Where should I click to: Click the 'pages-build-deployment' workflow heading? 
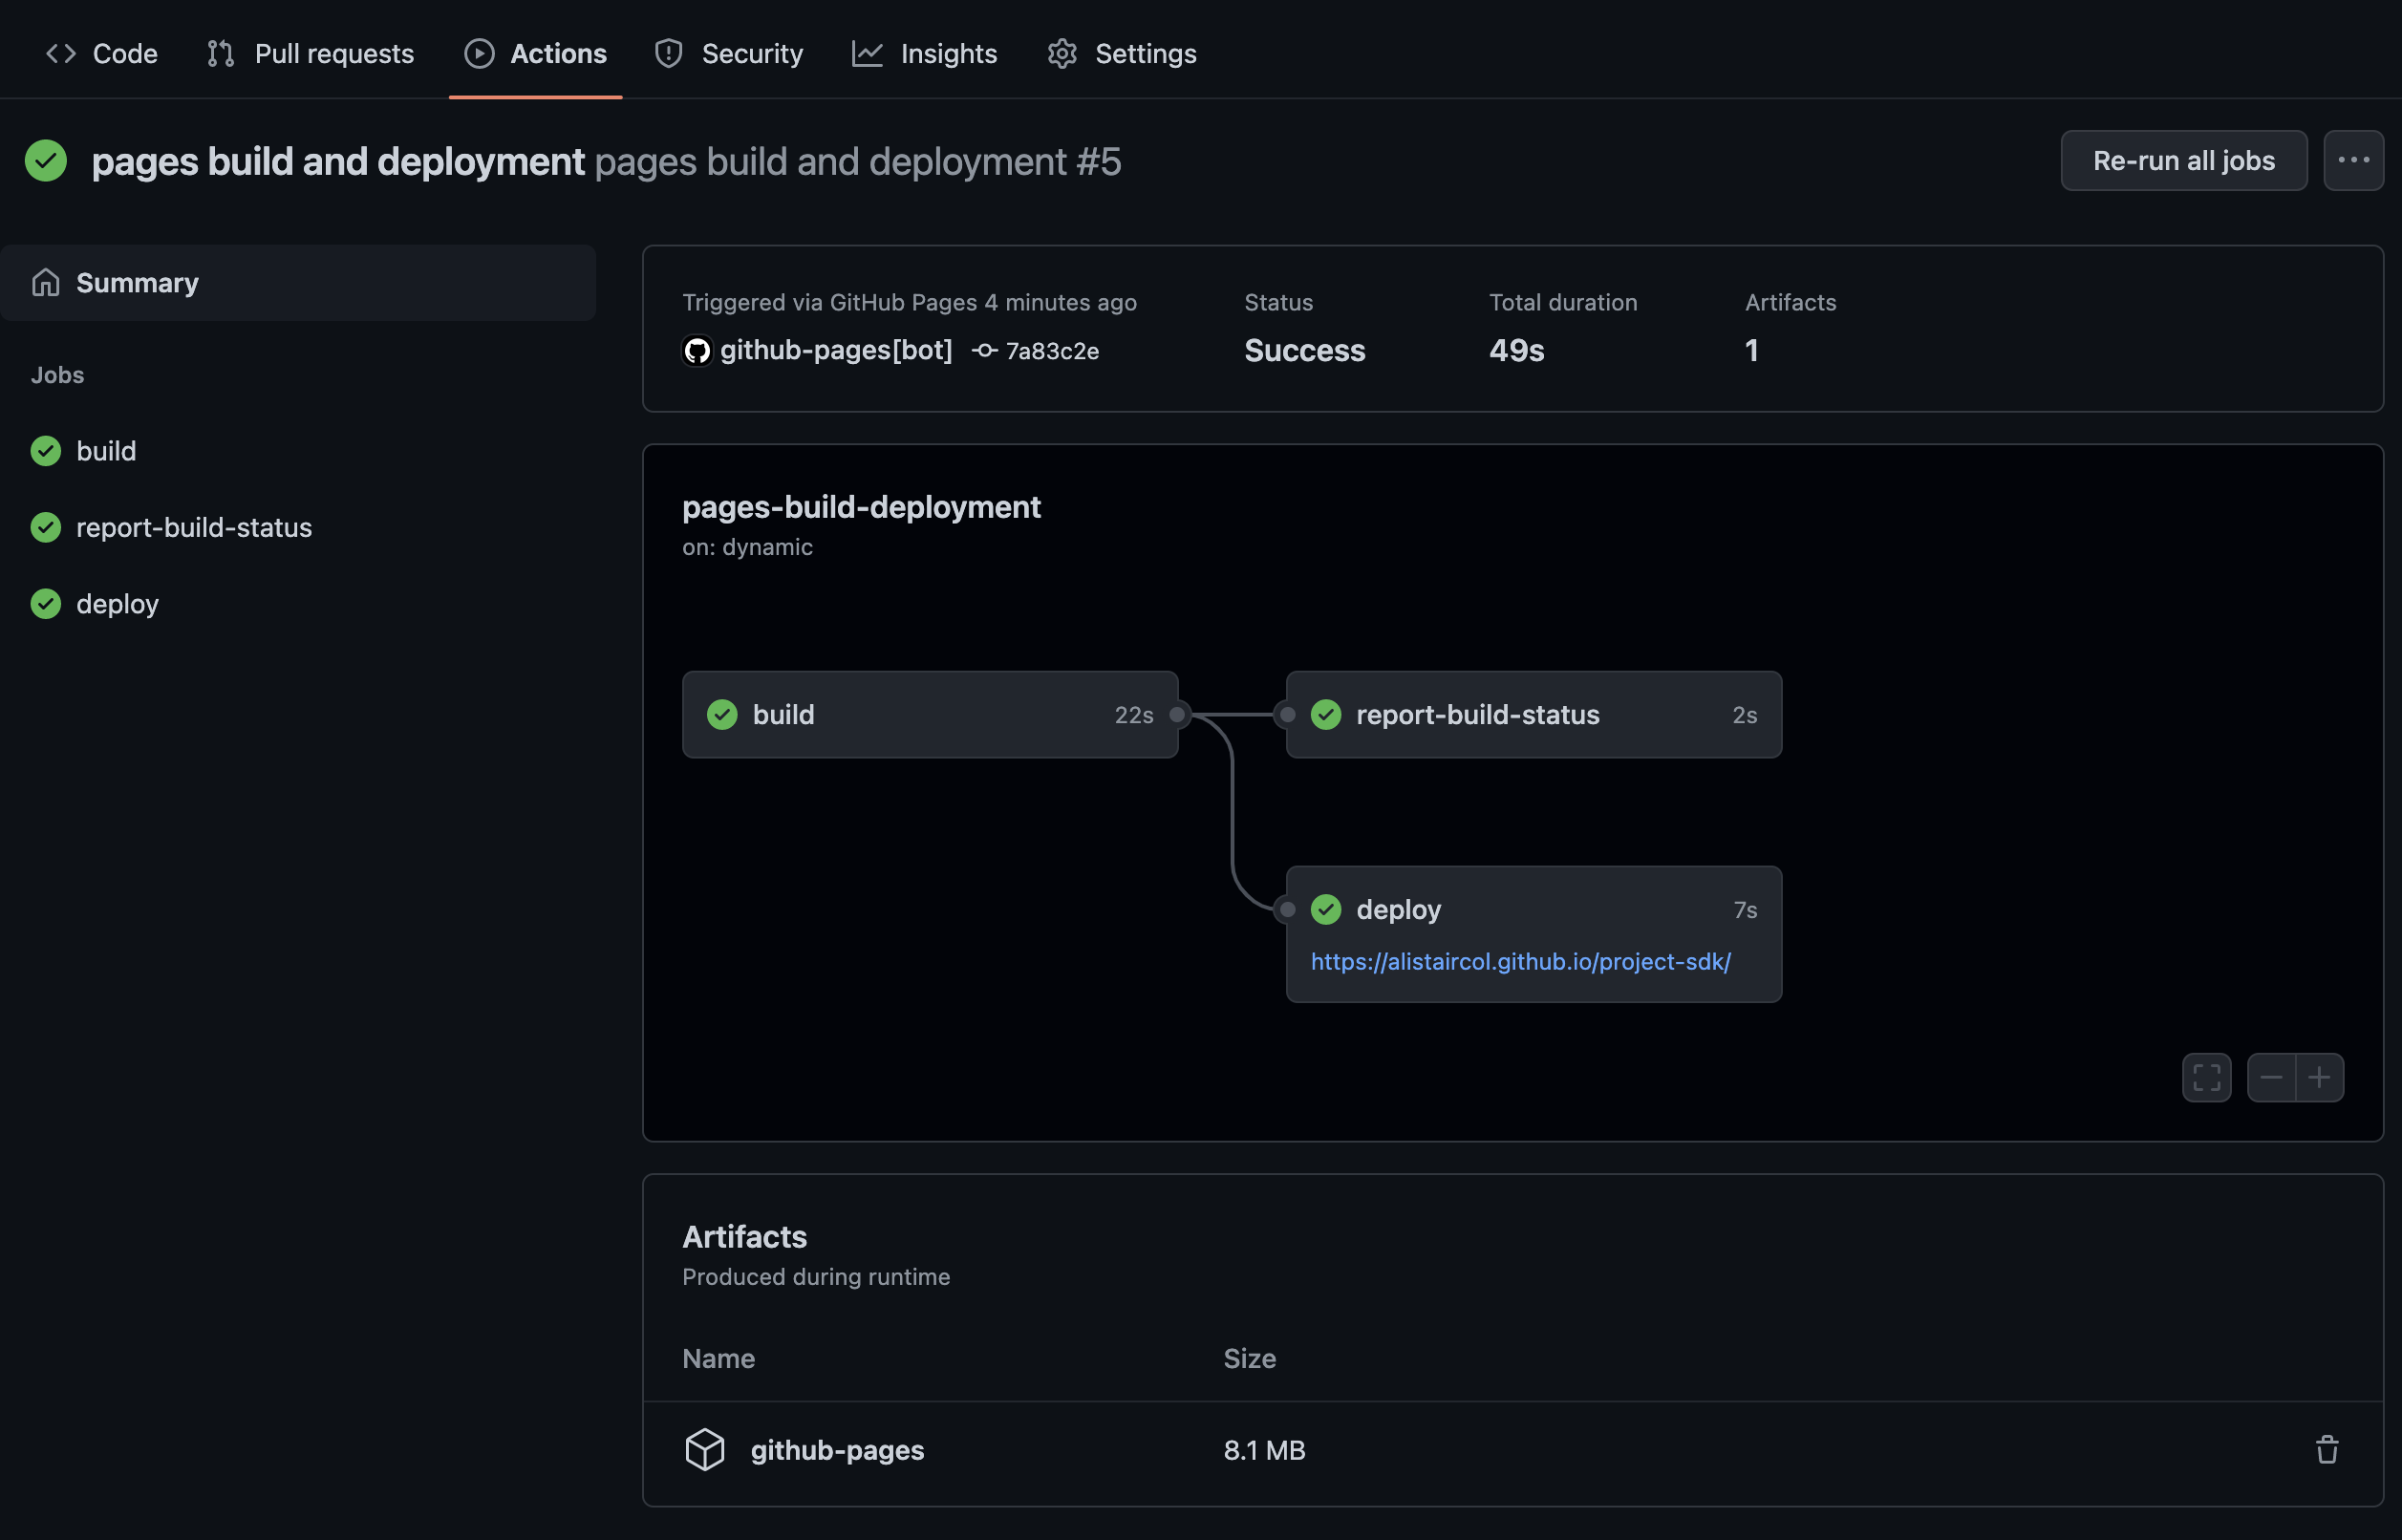tap(861, 507)
